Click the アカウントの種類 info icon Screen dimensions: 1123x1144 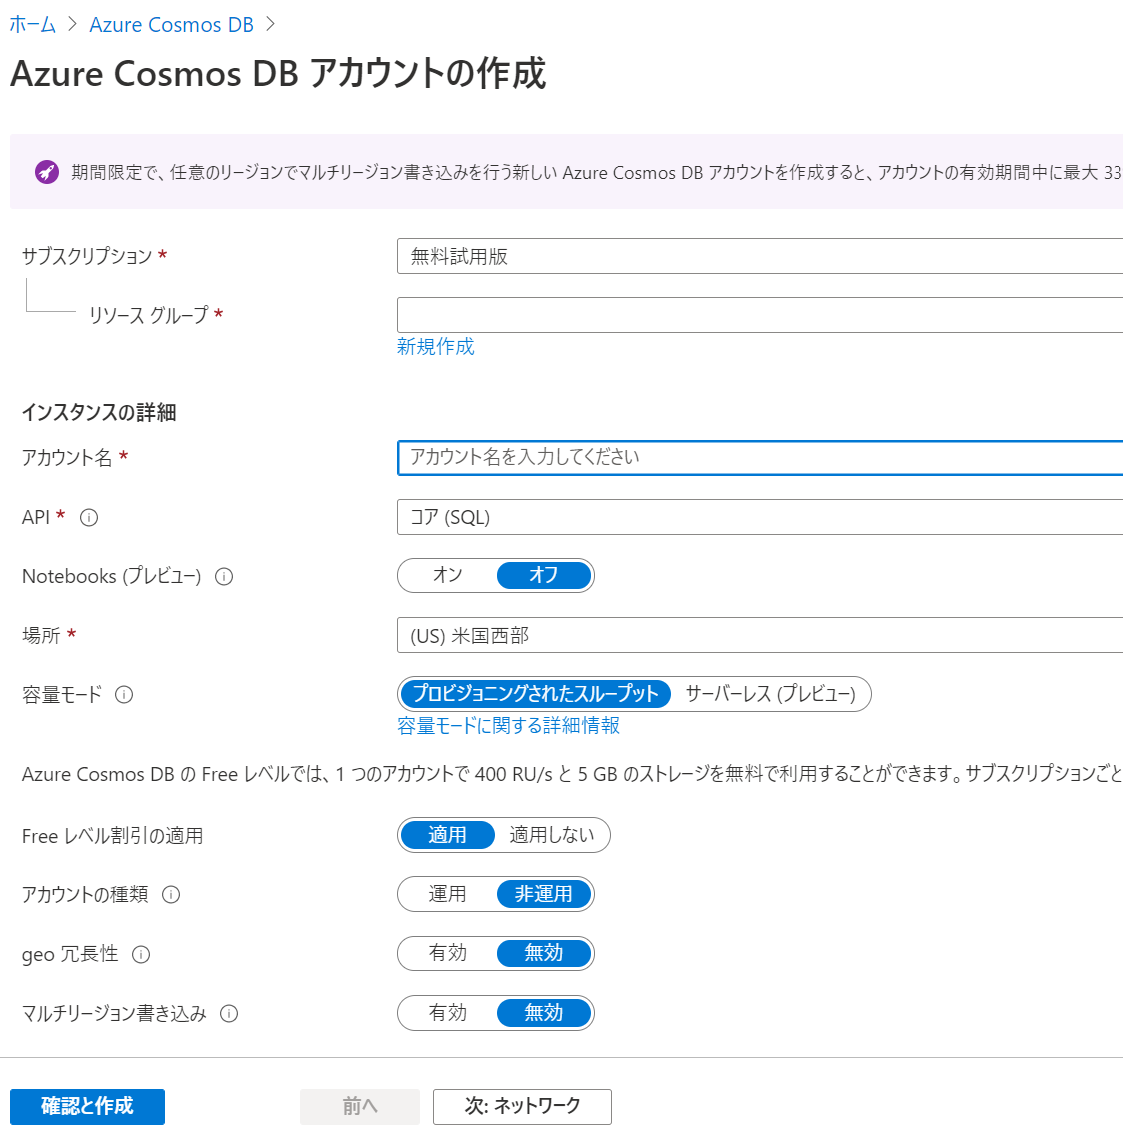pyautogui.click(x=171, y=894)
